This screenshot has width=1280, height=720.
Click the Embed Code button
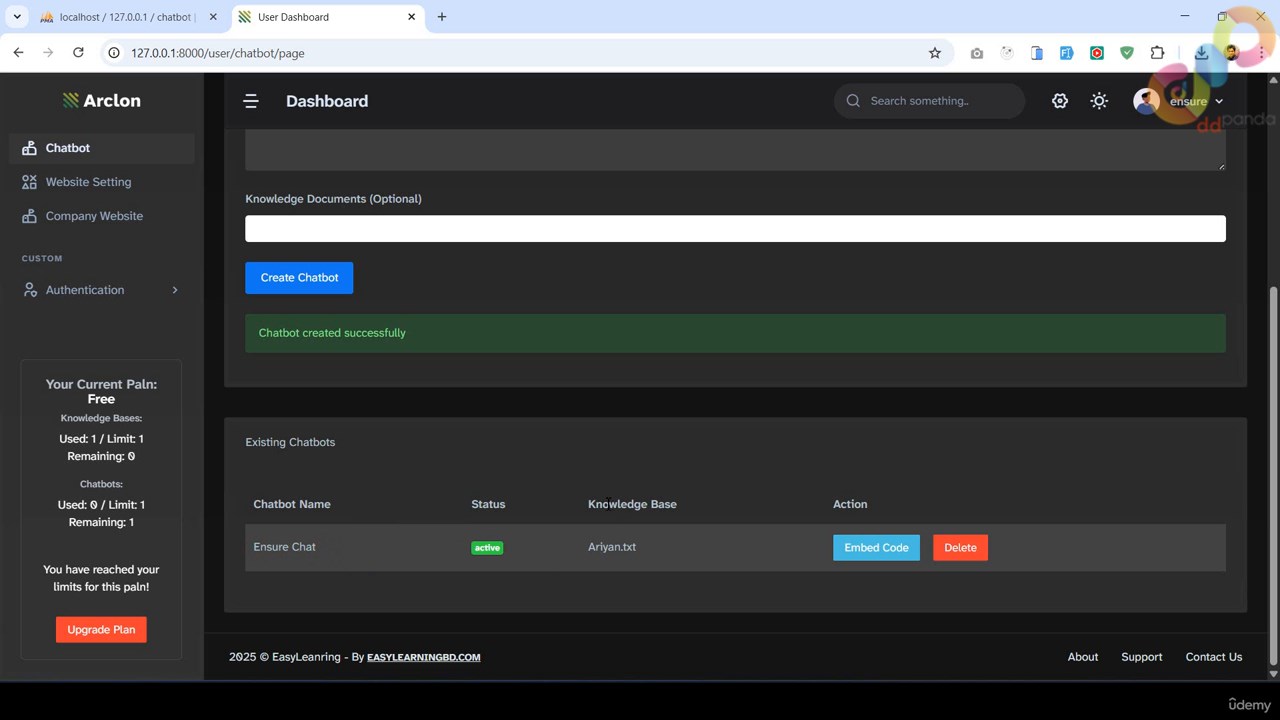tap(876, 548)
